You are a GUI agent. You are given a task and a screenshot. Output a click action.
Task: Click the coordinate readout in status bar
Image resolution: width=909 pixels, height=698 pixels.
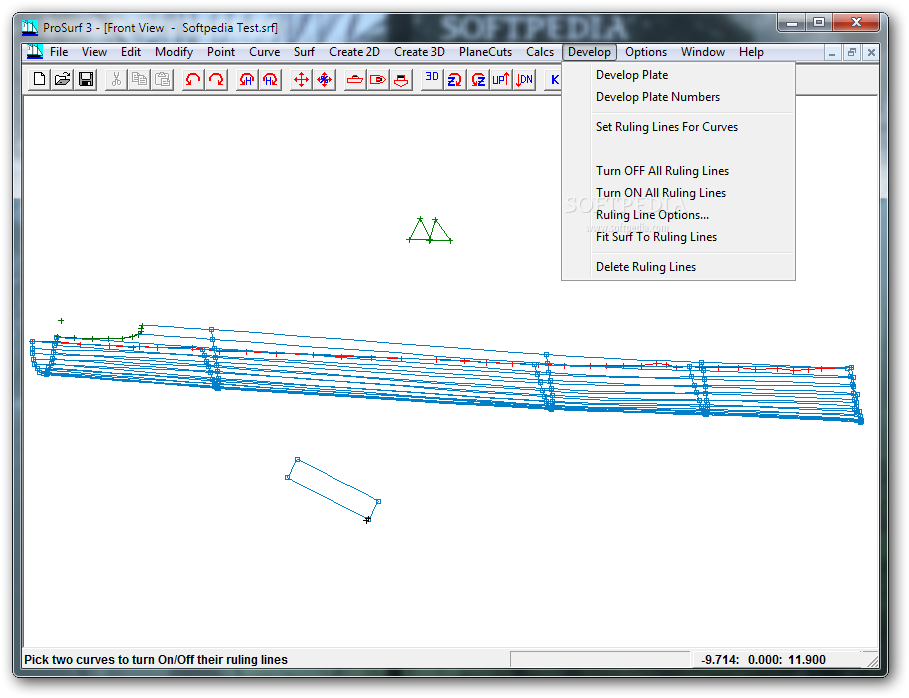(x=763, y=660)
